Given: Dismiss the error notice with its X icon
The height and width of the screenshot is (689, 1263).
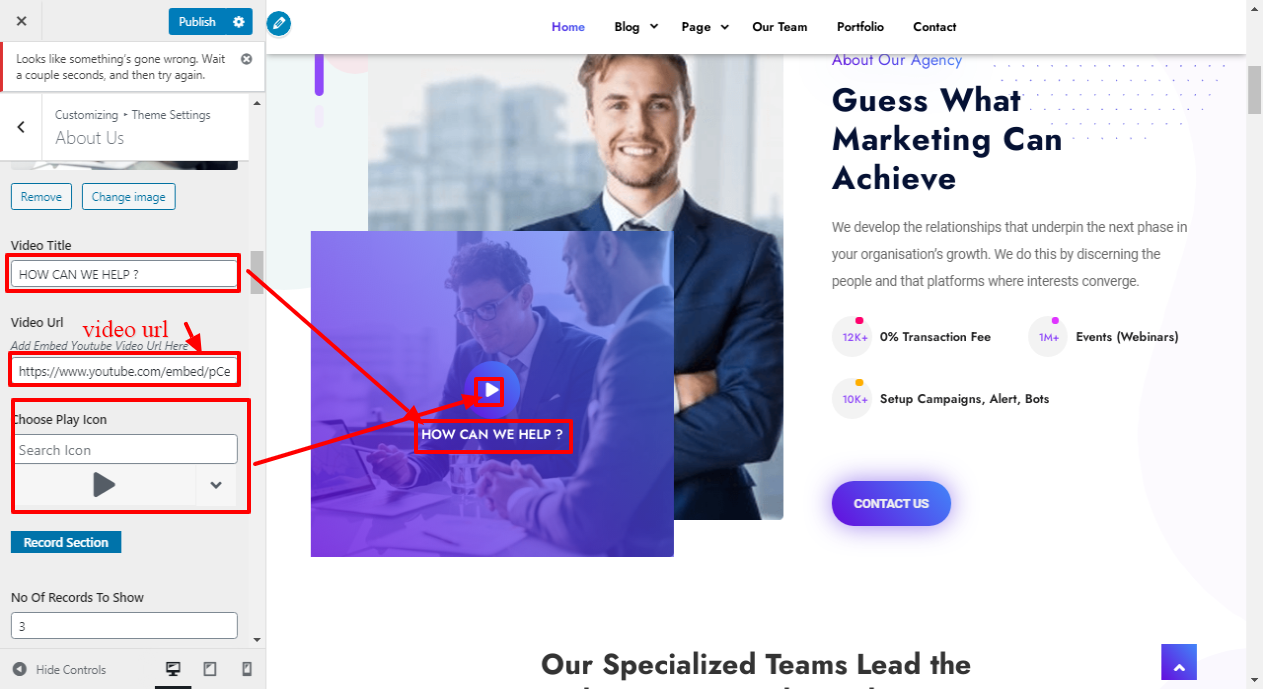Looking at the screenshot, I should (x=246, y=59).
